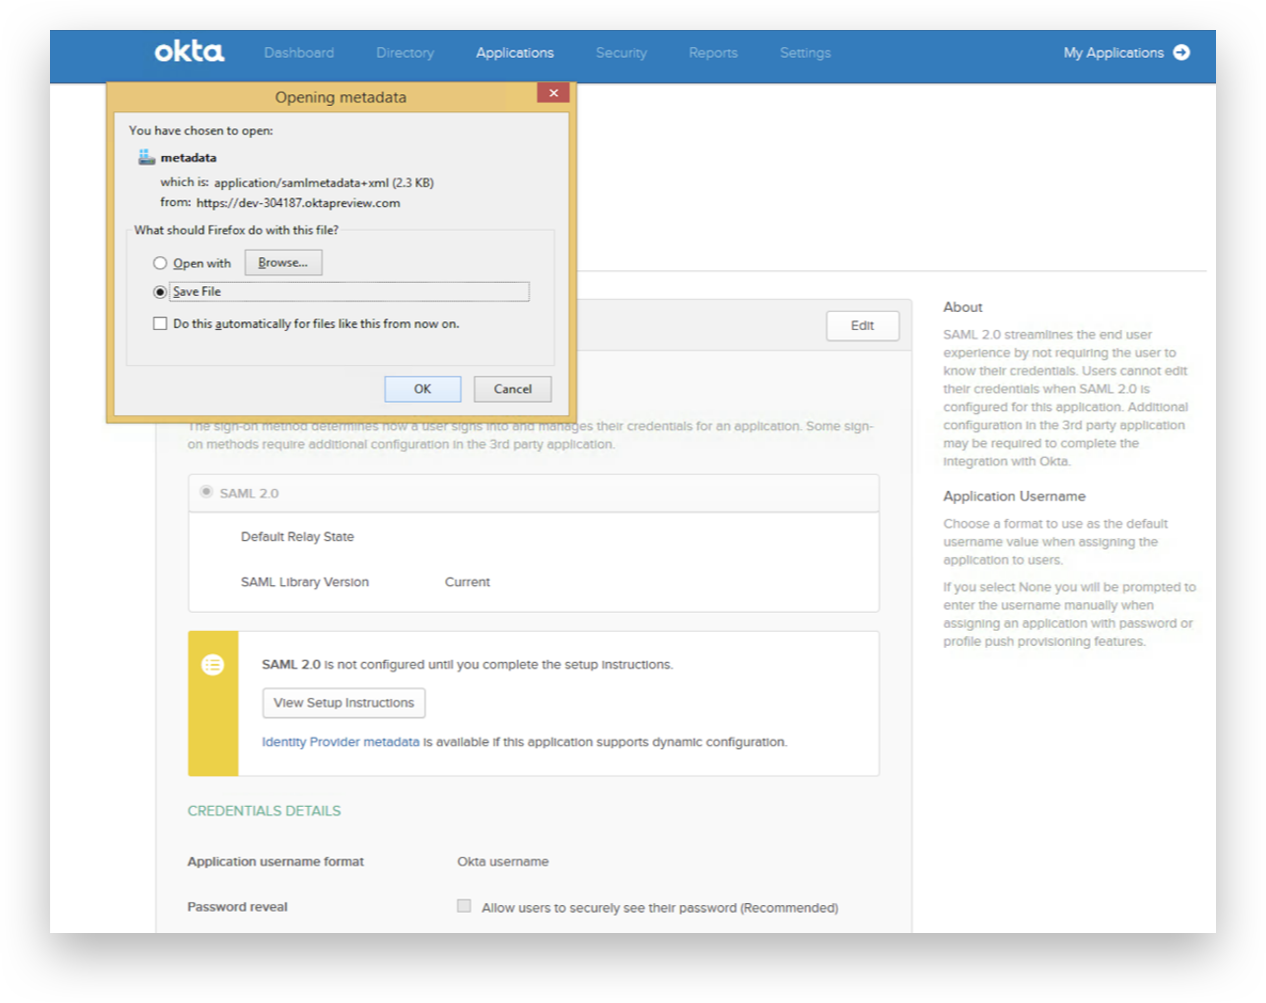1266x1003 pixels.
Task: Open the Security menu
Action: click(621, 53)
